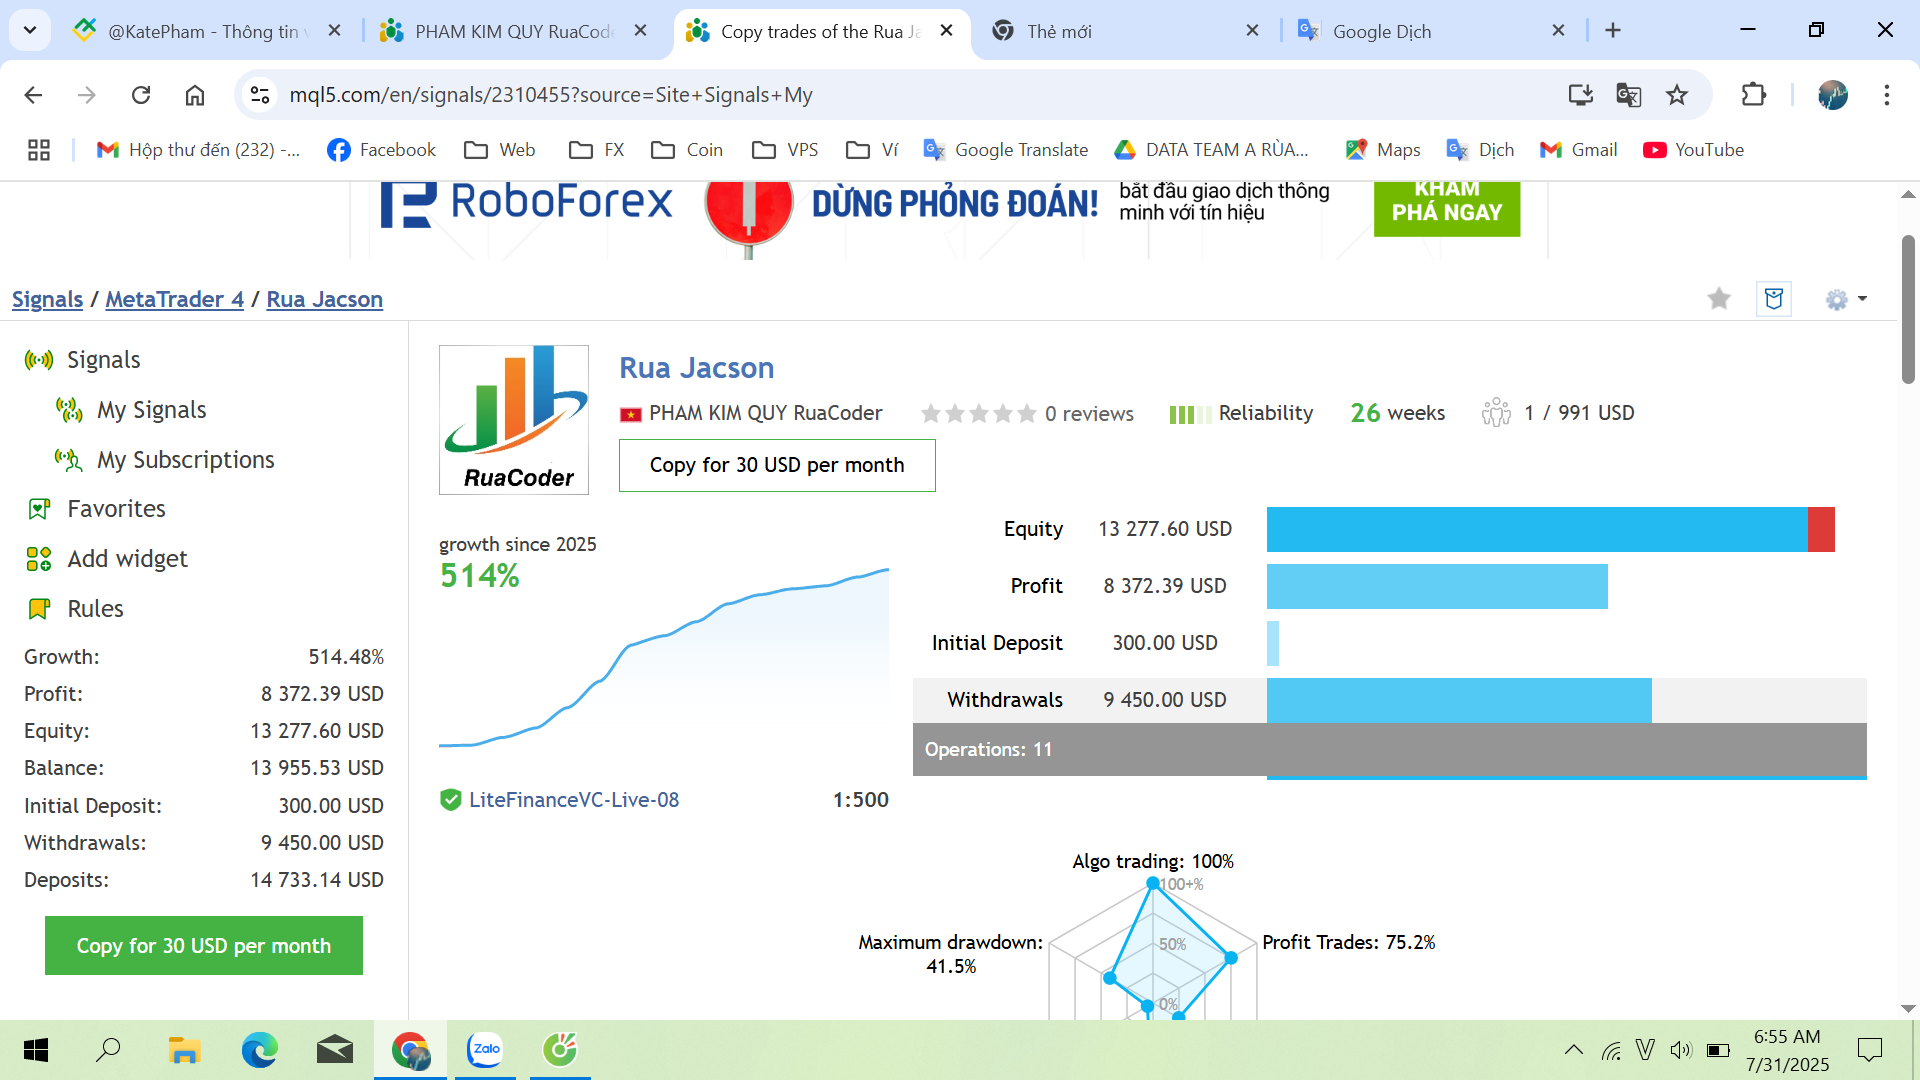Open the YouTube bookmark
This screenshot has width=1920, height=1080.
click(1694, 150)
